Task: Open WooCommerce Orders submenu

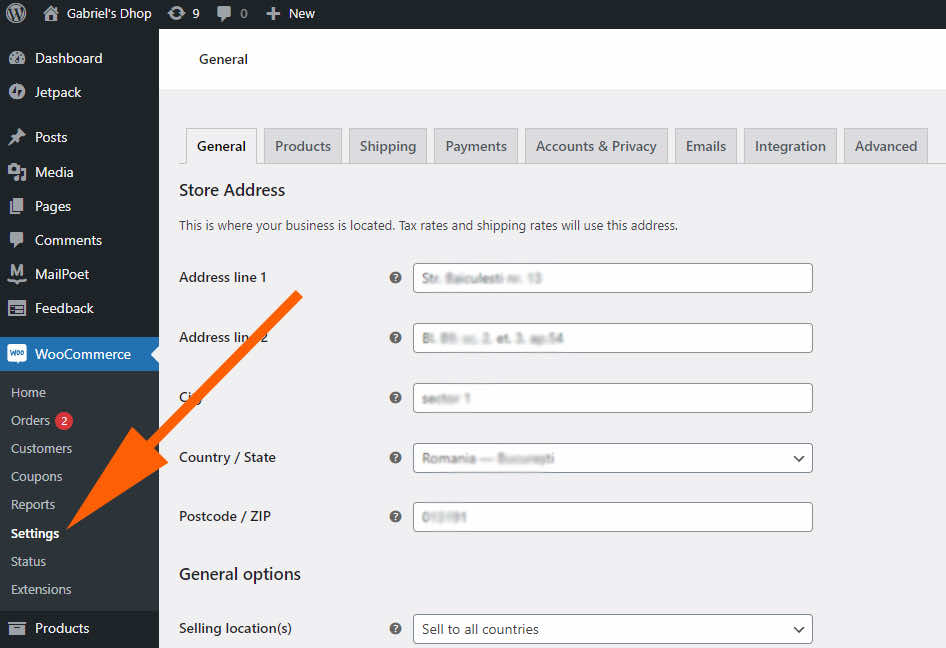Action: (x=30, y=421)
